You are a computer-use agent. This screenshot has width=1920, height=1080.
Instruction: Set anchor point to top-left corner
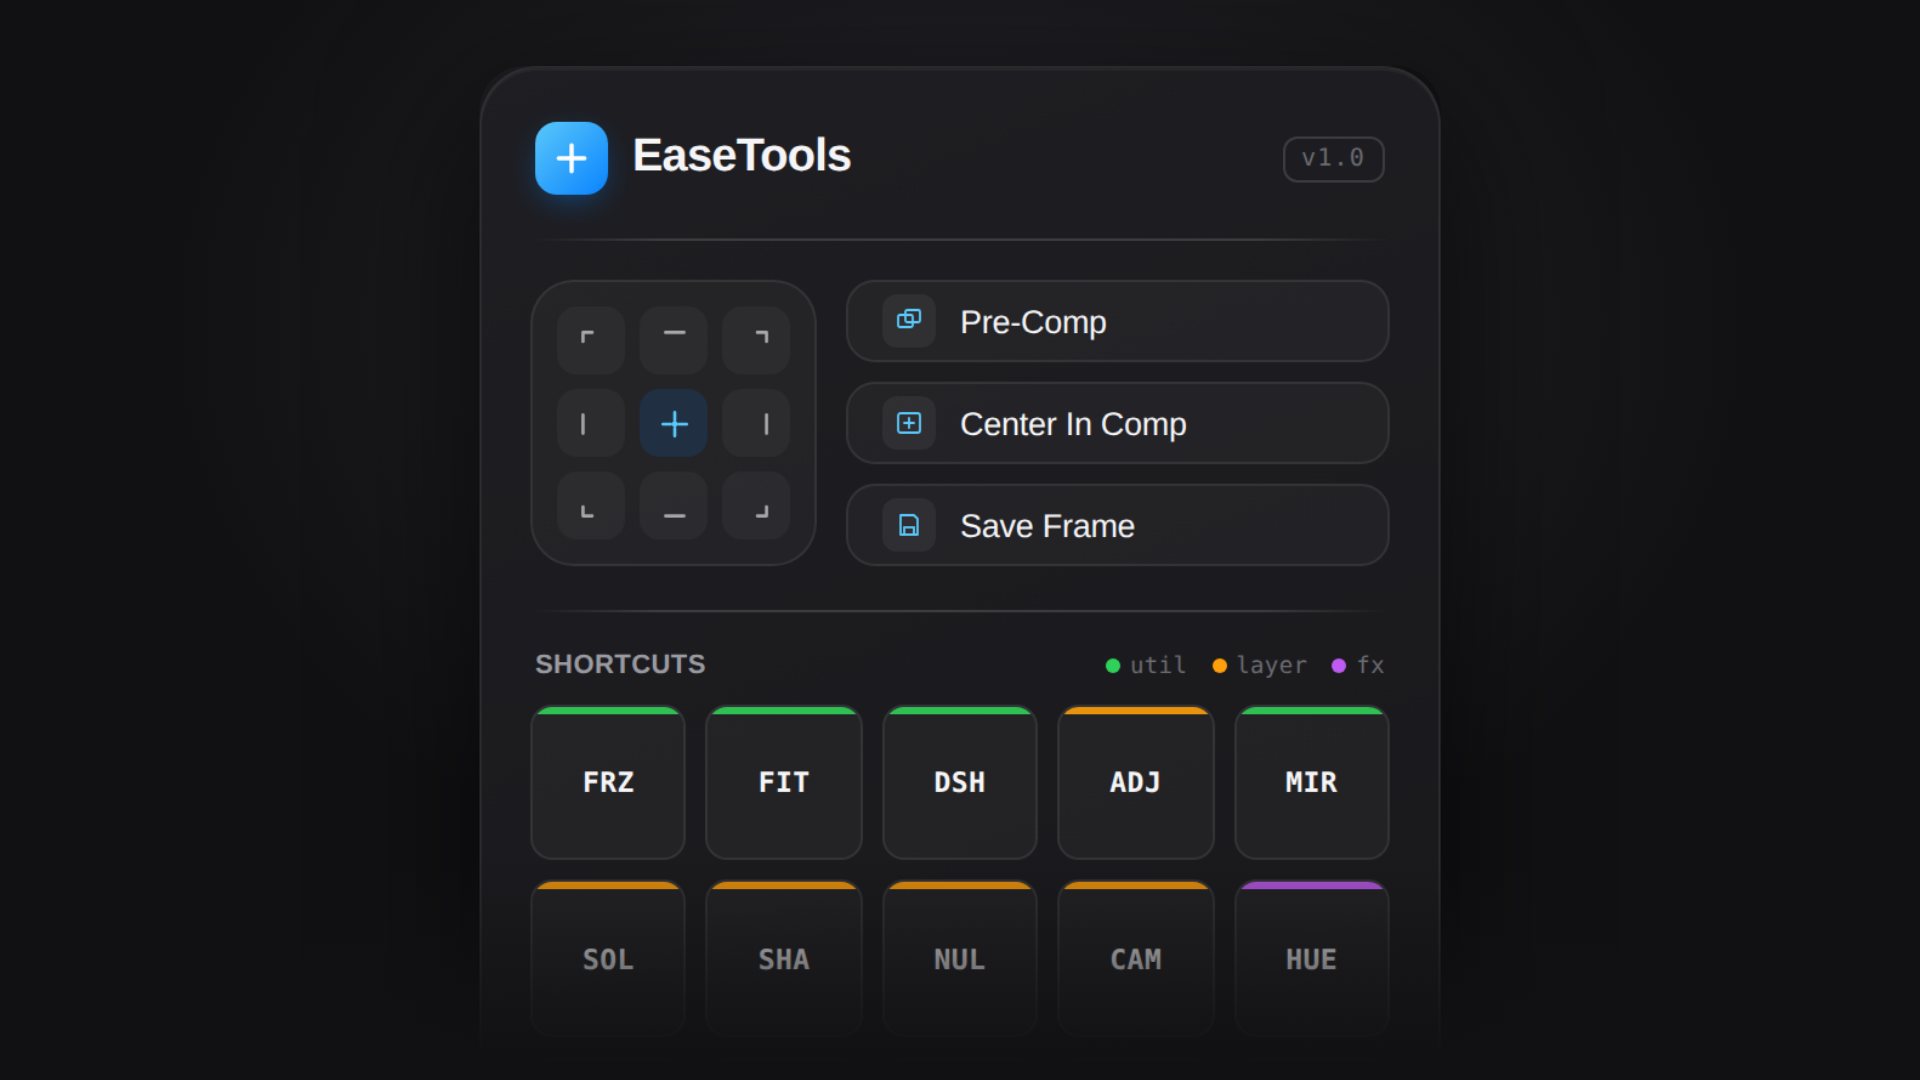tap(591, 340)
